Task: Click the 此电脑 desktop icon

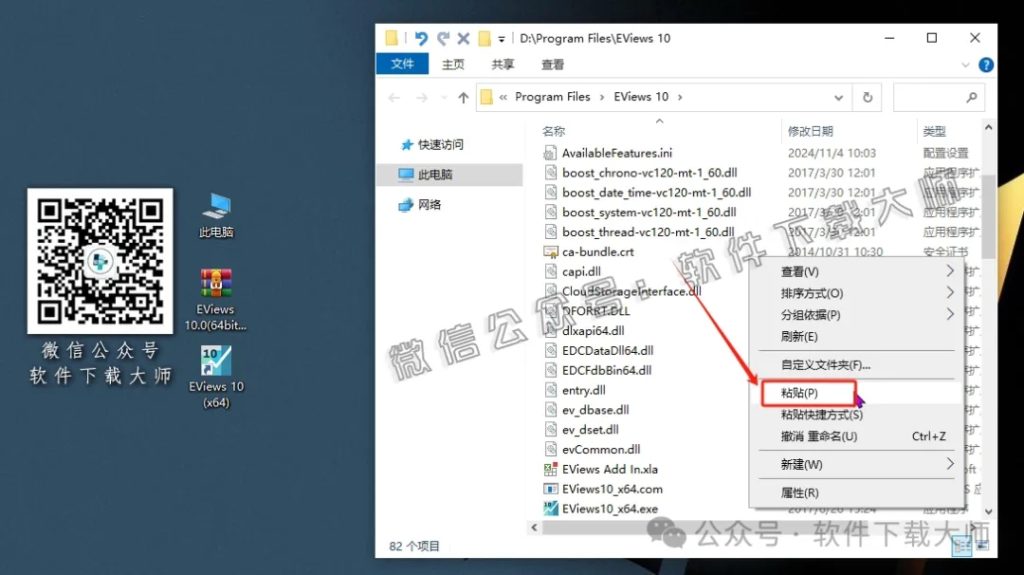Action: point(216,216)
